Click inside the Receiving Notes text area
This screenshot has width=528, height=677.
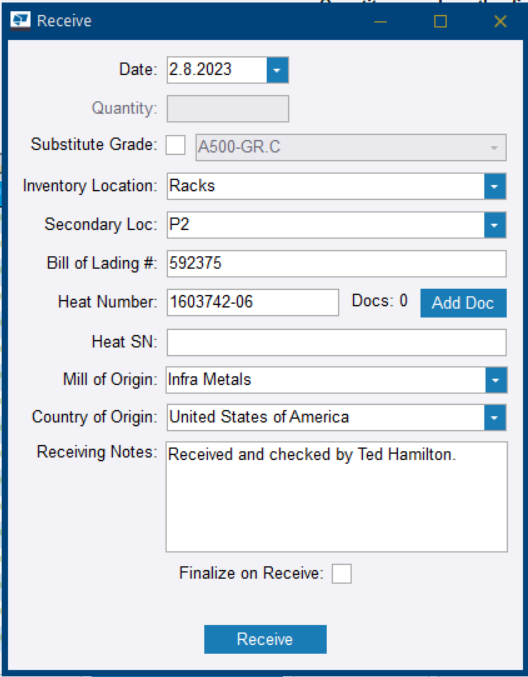(x=337, y=497)
